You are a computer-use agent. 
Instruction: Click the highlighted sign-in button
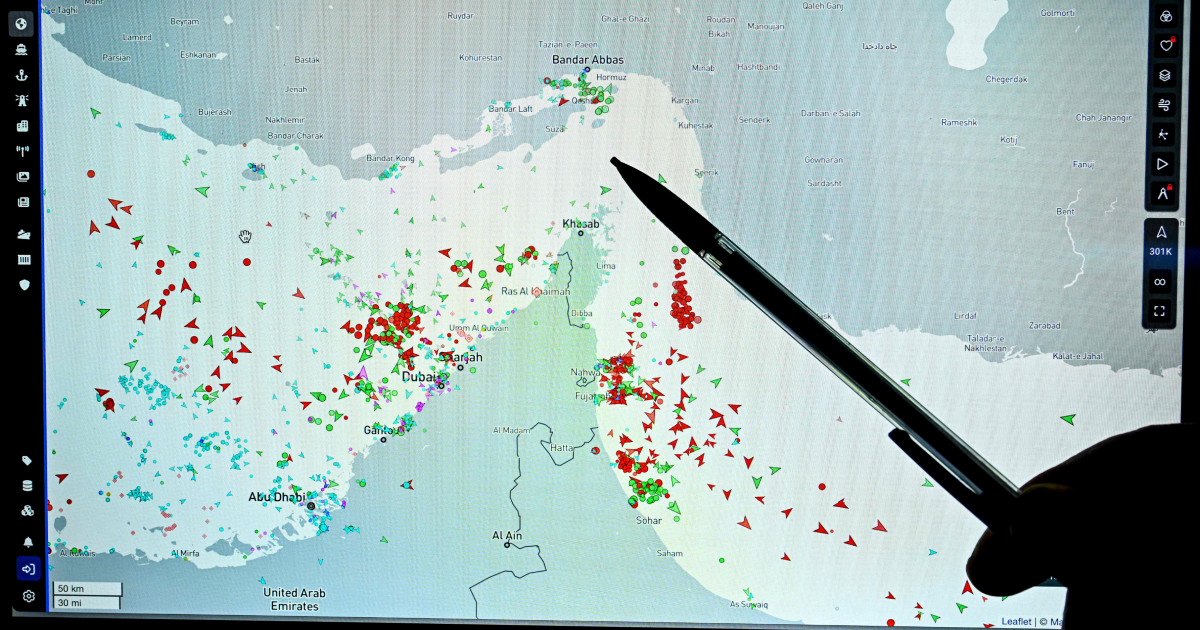coord(28,569)
